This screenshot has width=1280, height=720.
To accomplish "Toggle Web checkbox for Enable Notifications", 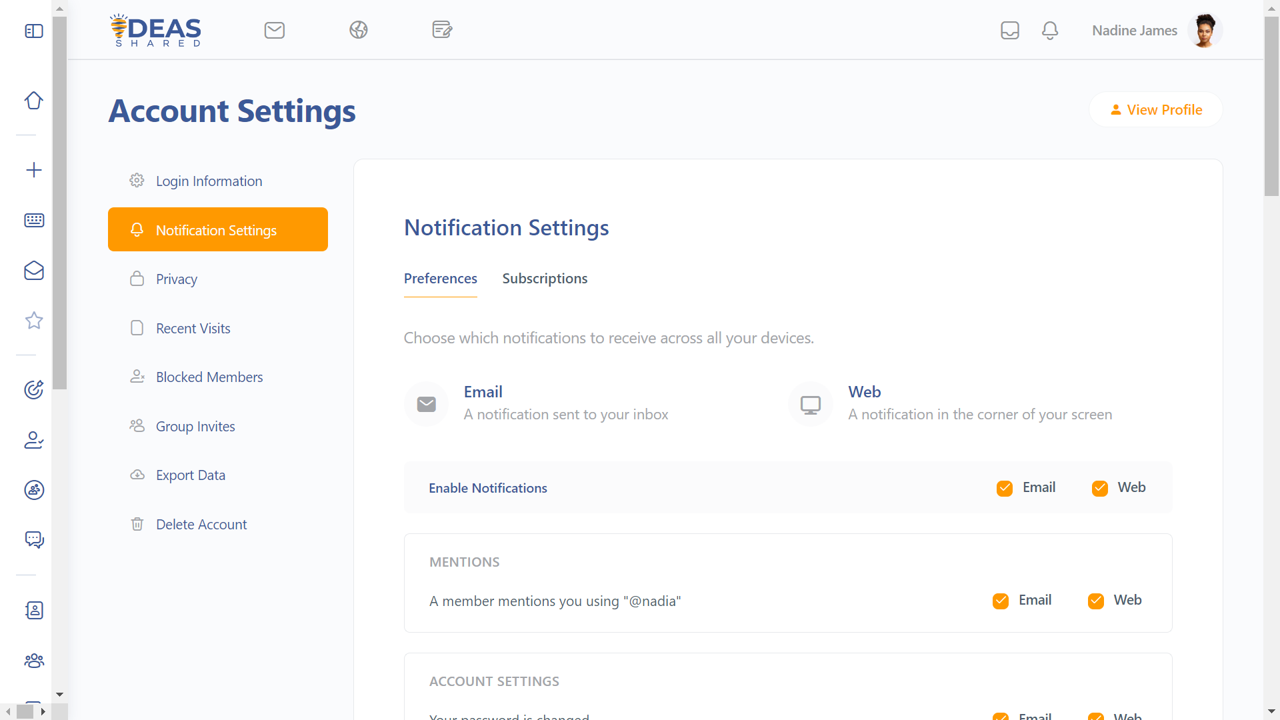I will (x=1100, y=488).
